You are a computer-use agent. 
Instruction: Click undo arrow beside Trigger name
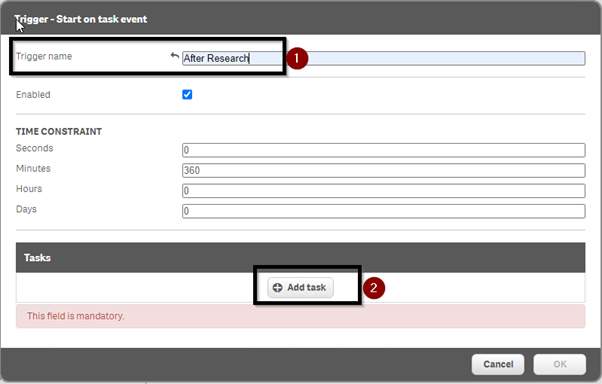click(175, 56)
